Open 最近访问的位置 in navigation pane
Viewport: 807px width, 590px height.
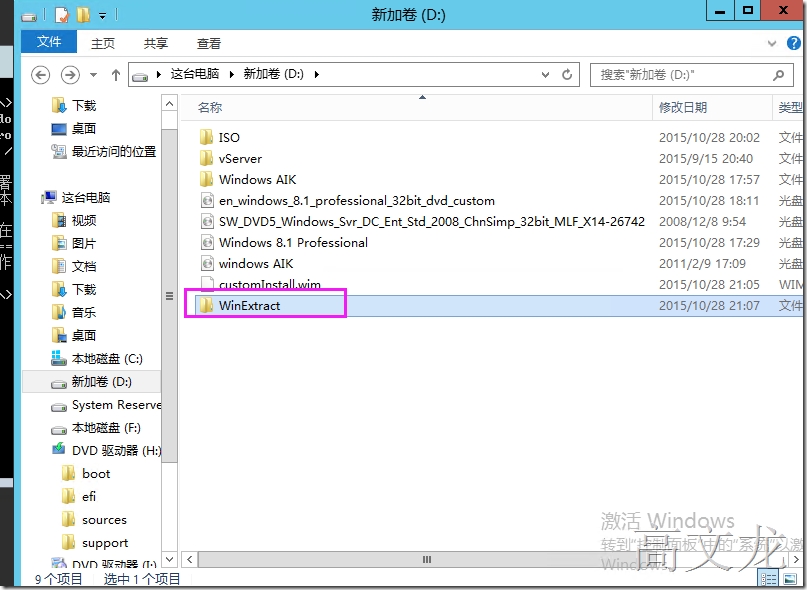(114, 152)
